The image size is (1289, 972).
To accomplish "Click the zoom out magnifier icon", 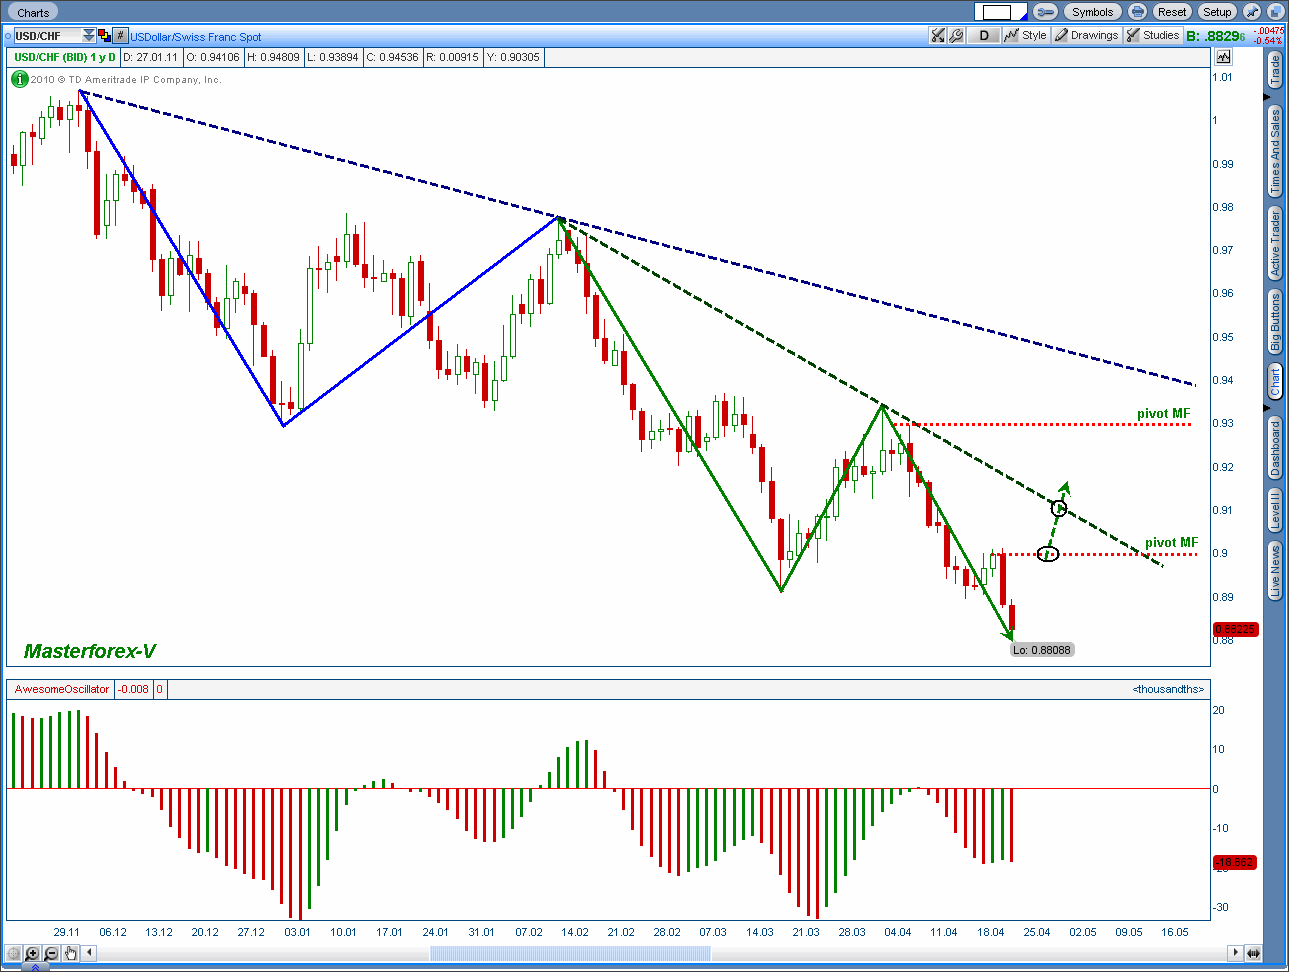I will point(52,953).
